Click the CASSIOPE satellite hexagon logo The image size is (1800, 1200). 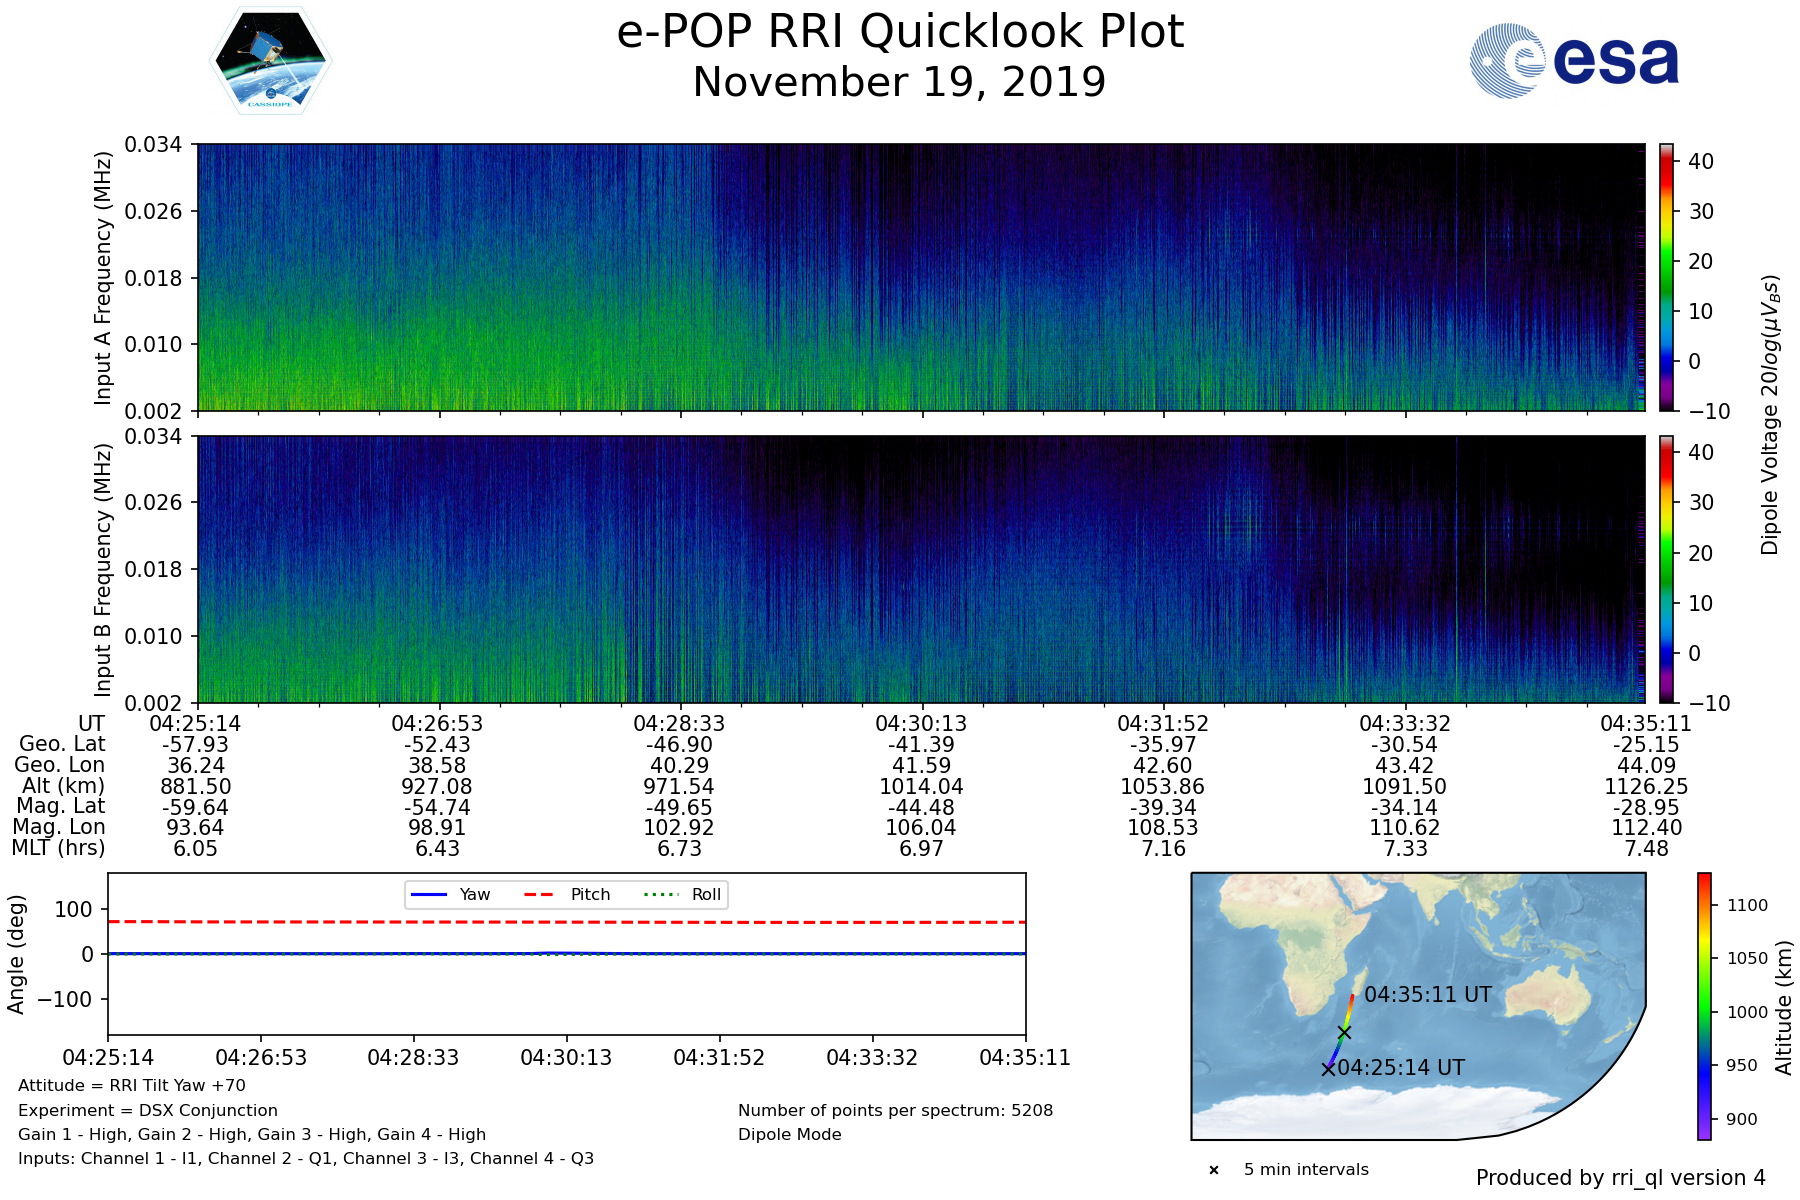(x=270, y=61)
